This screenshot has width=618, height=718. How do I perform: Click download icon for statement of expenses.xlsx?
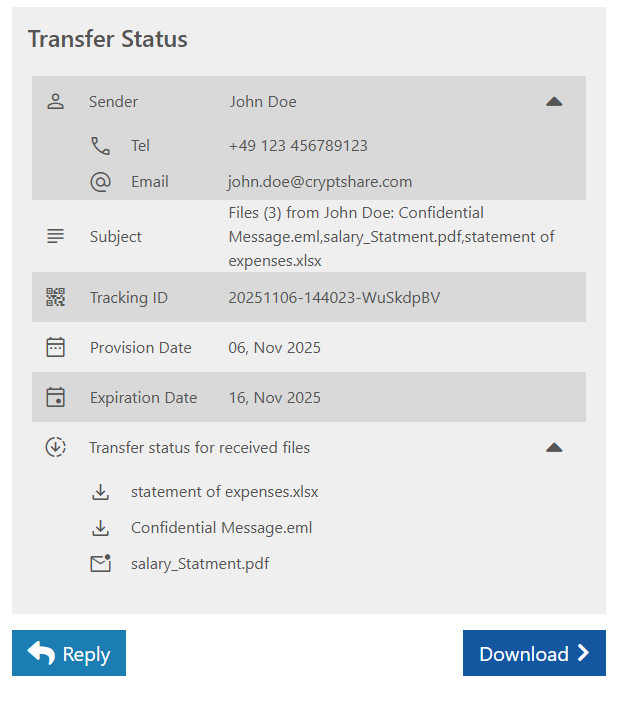(x=100, y=492)
